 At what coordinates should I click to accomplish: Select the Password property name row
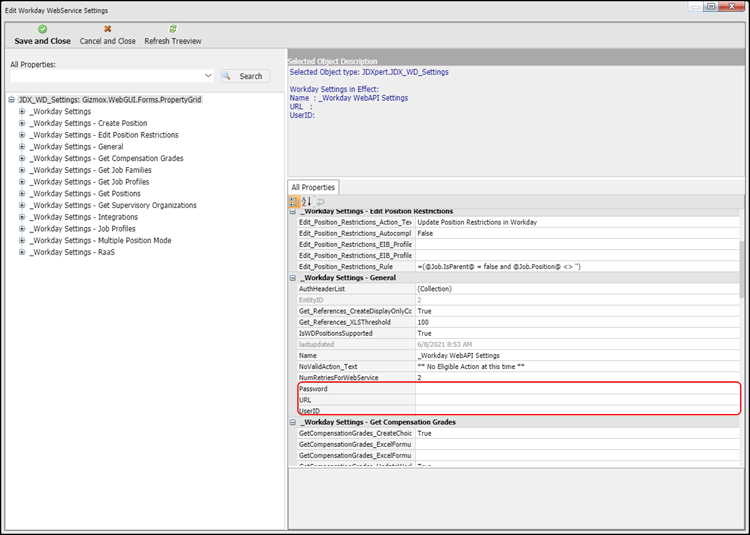356,389
